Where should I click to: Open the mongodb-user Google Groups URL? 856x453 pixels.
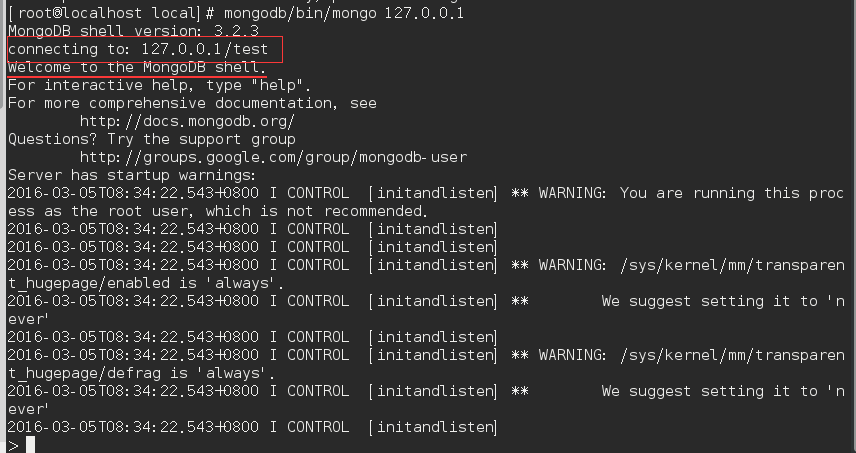click(273, 157)
